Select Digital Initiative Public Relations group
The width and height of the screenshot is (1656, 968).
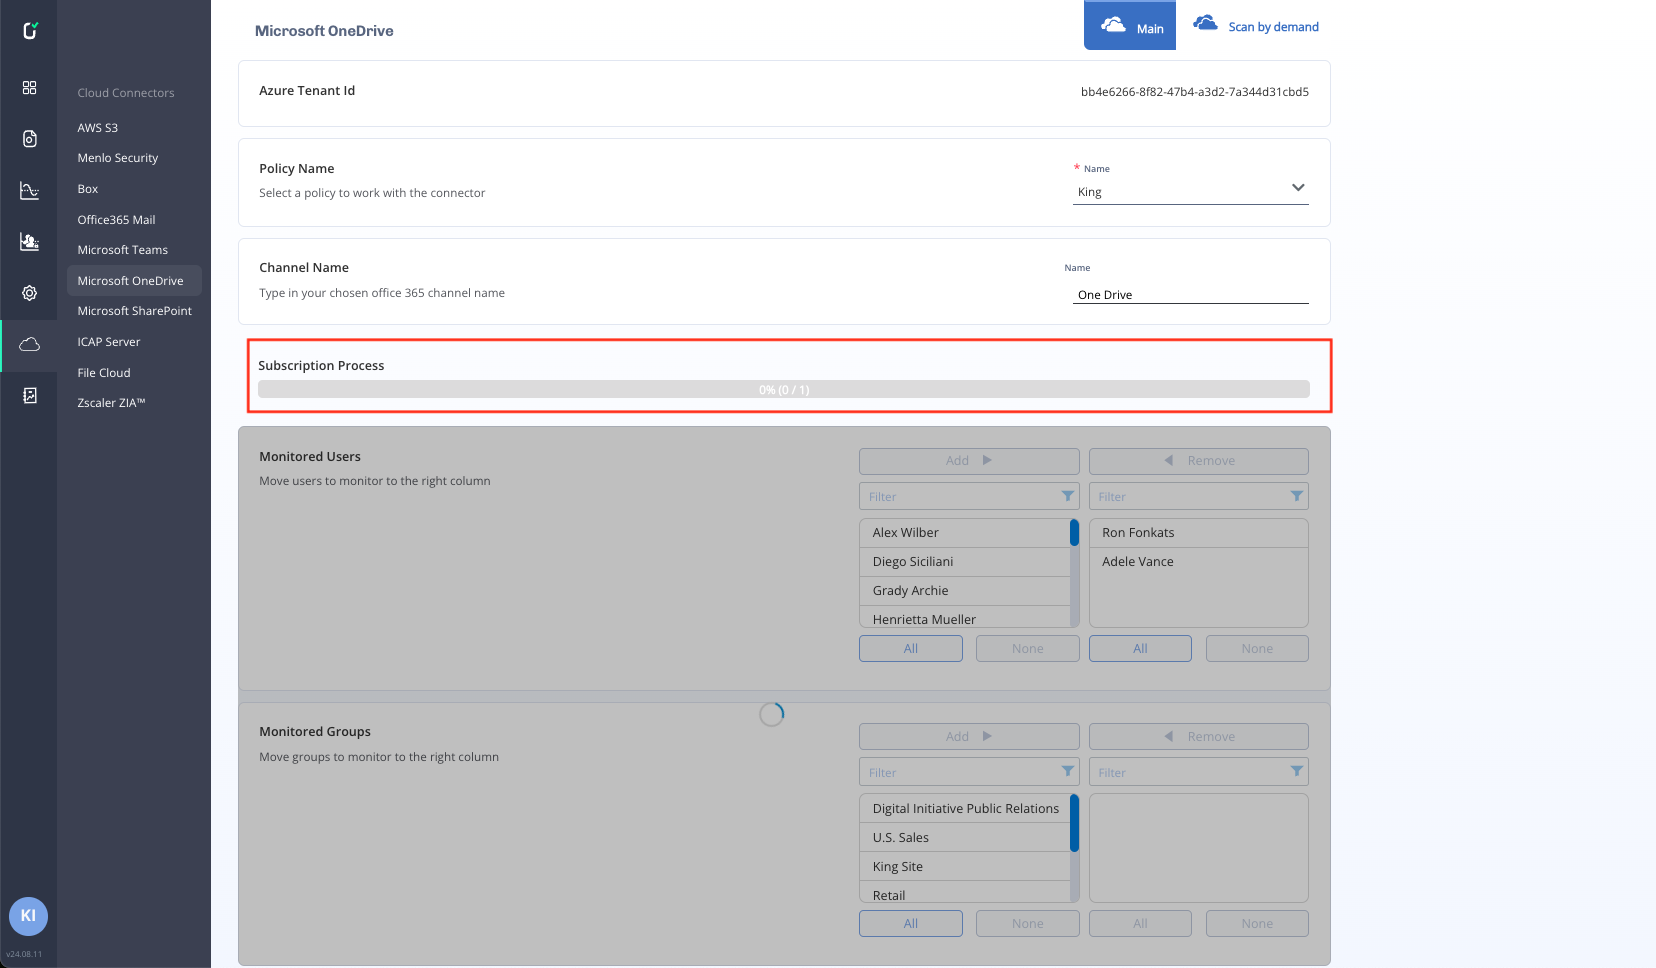pos(965,809)
